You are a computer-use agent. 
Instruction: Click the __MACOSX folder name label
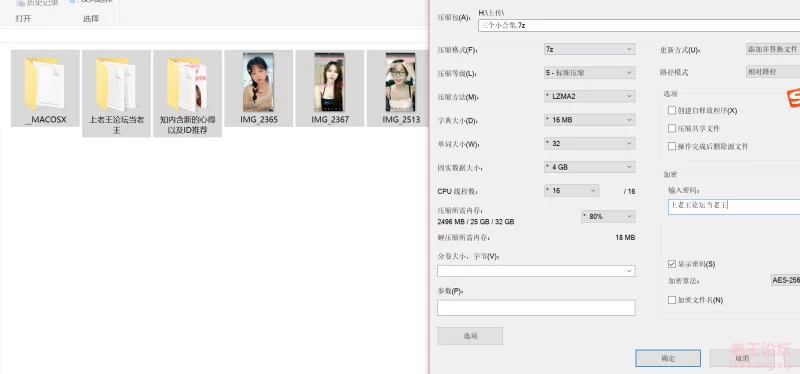[x=45, y=120]
